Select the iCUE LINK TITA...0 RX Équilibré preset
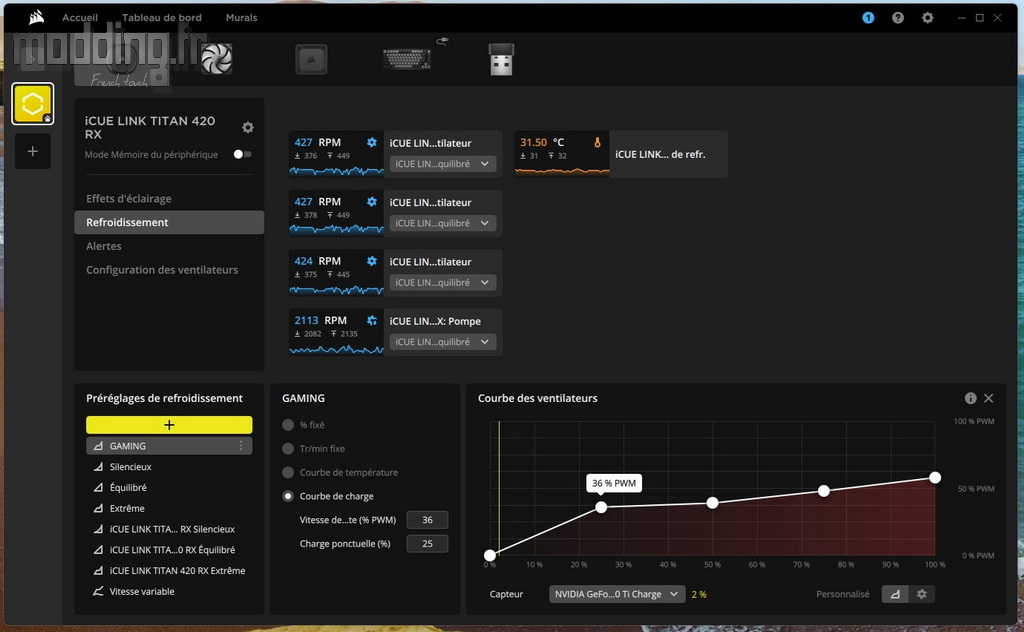 click(x=169, y=550)
